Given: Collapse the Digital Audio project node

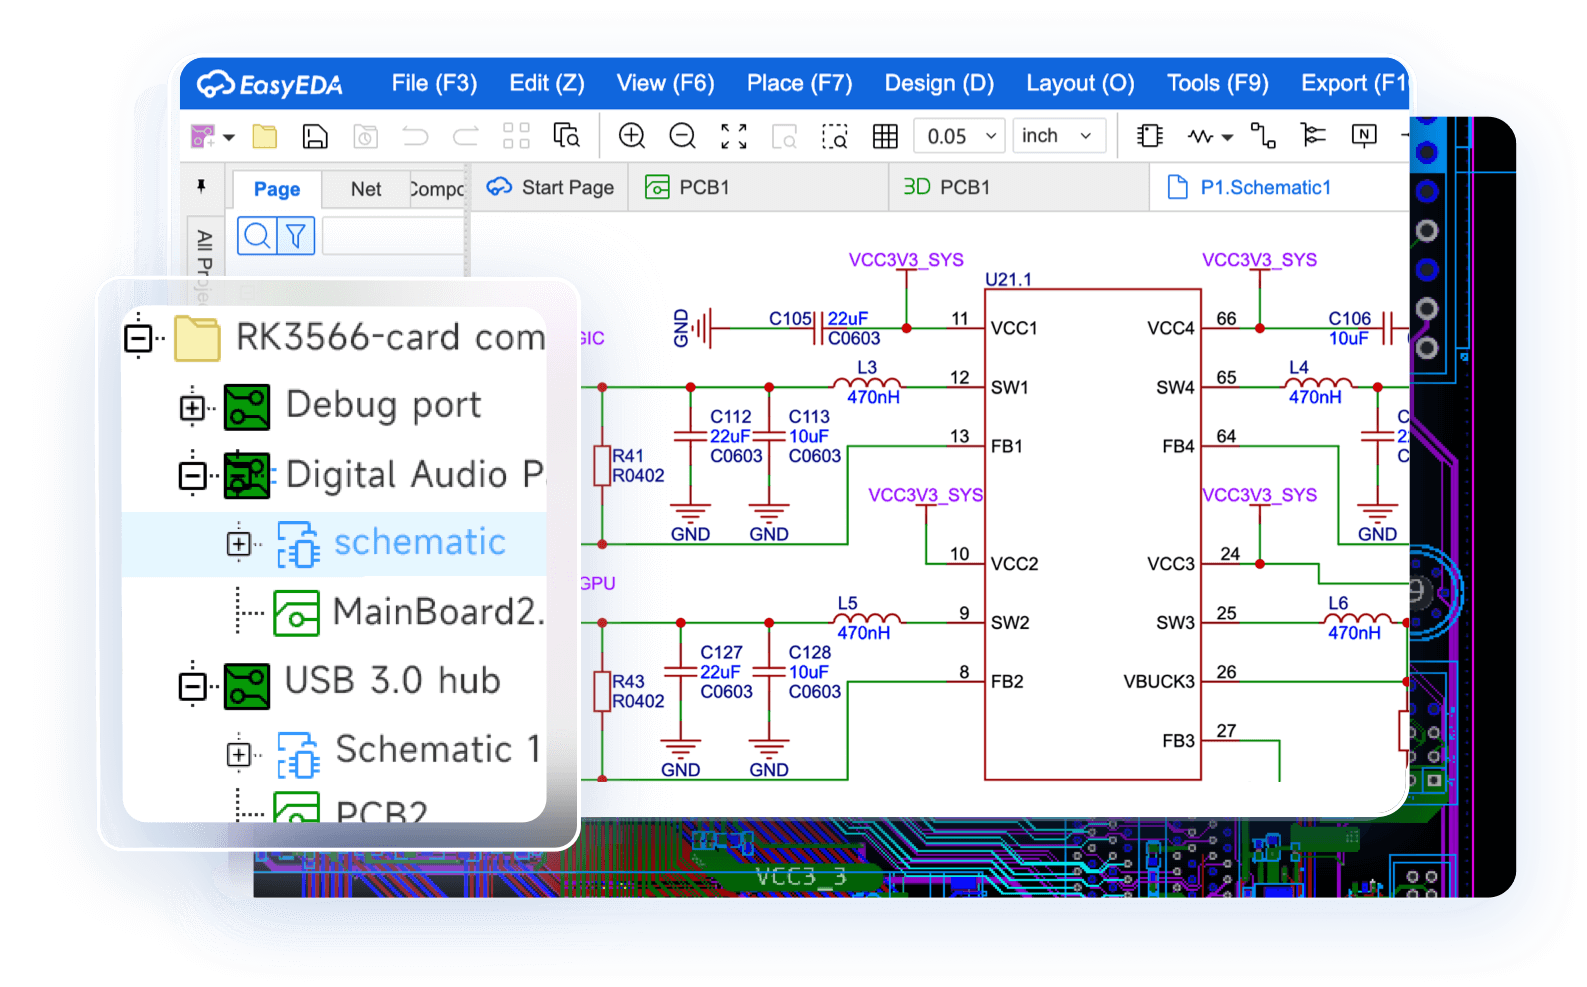Looking at the screenshot, I should click(x=192, y=476).
